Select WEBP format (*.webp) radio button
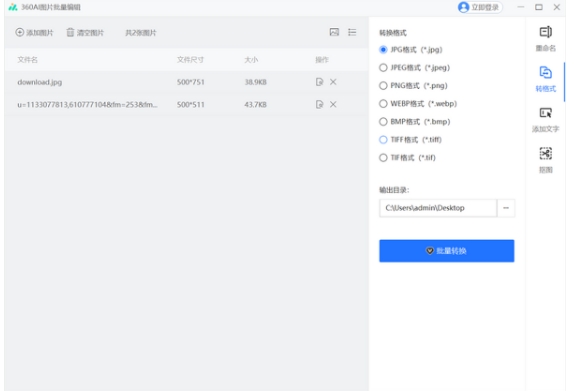 pos(383,103)
